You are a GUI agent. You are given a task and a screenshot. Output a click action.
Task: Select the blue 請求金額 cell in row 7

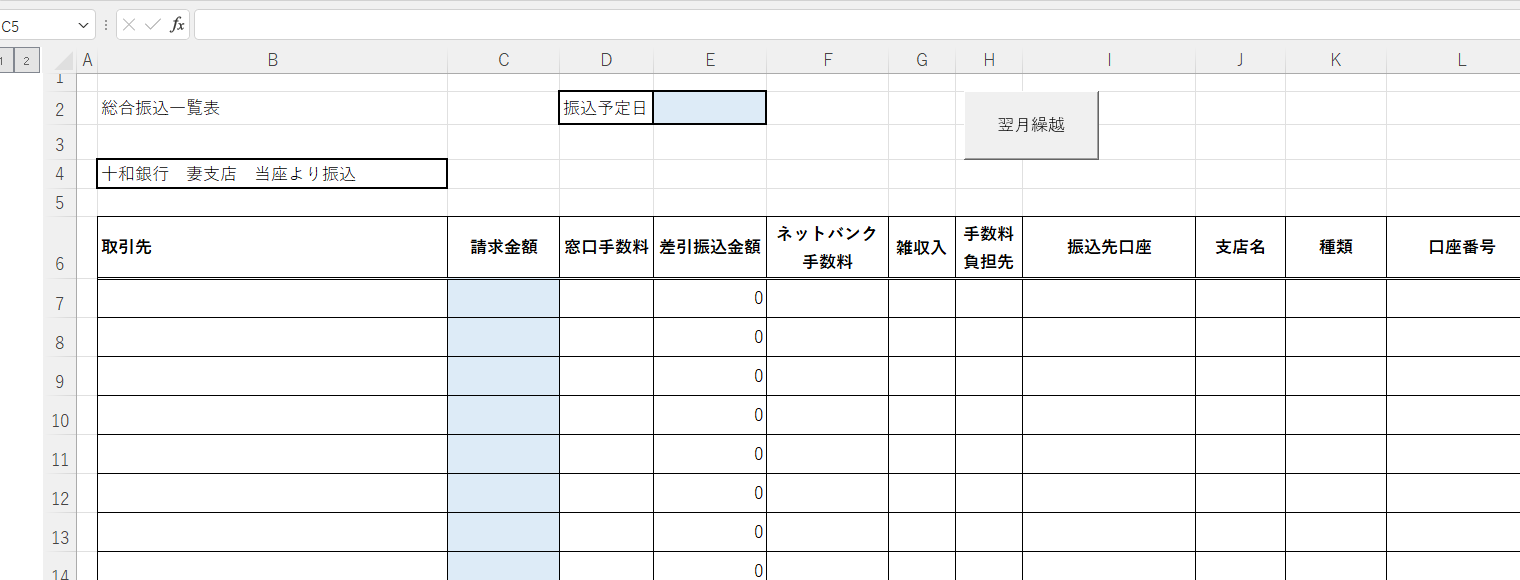tap(503, 298)
